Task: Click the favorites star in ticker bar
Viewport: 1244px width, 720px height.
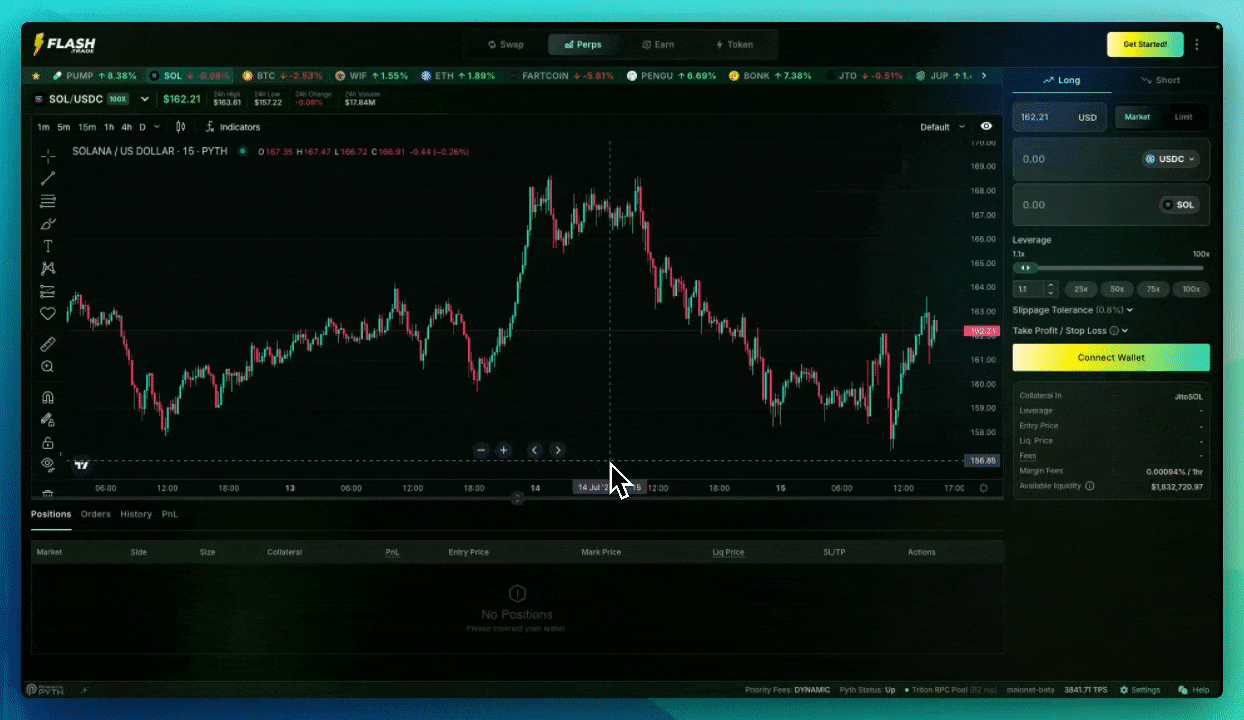Action: 37,76
